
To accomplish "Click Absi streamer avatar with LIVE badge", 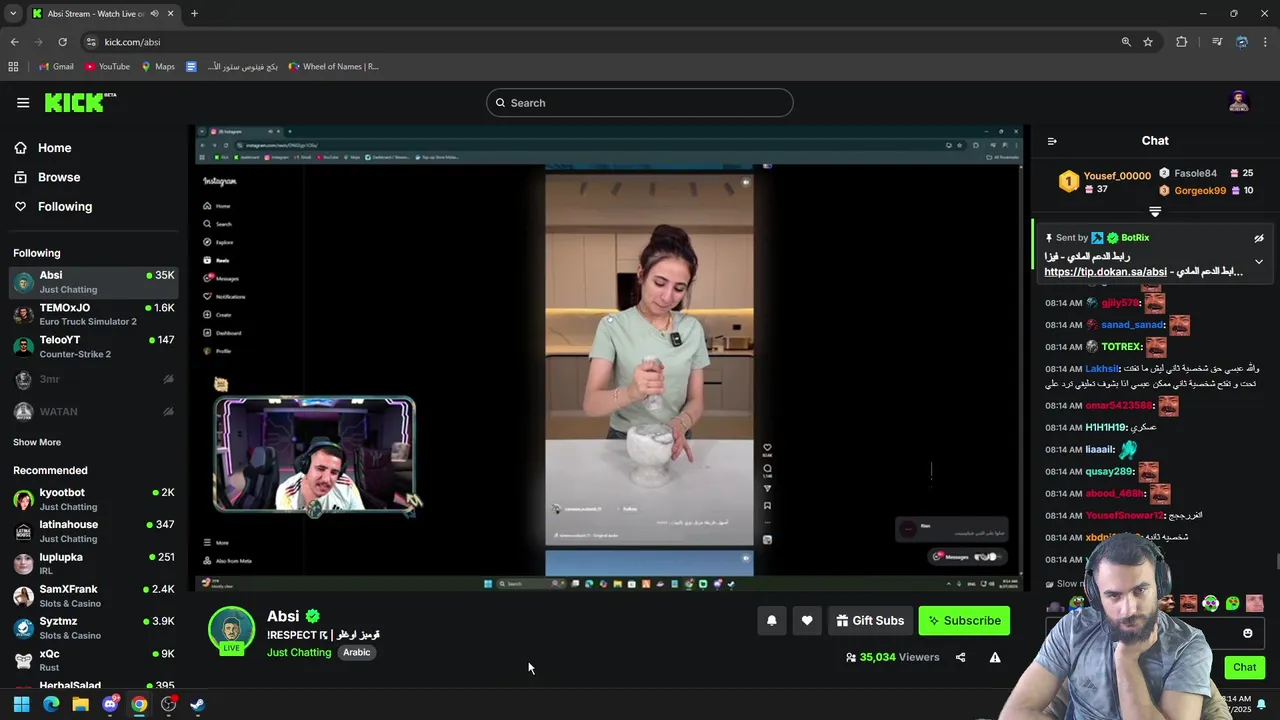I will pyautogui.click(x=231, y=631).
